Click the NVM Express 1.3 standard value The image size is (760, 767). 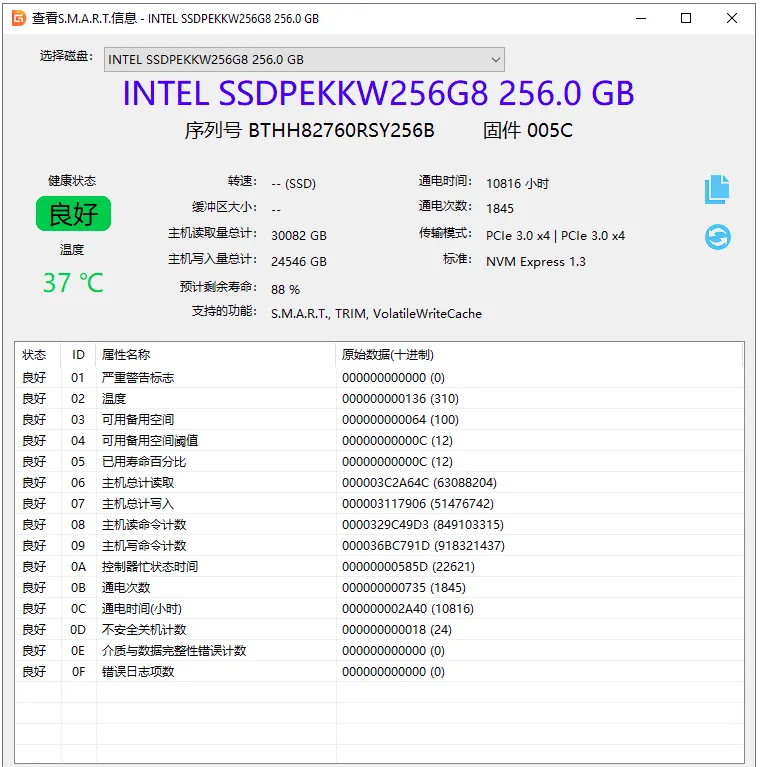pos(536,262)
